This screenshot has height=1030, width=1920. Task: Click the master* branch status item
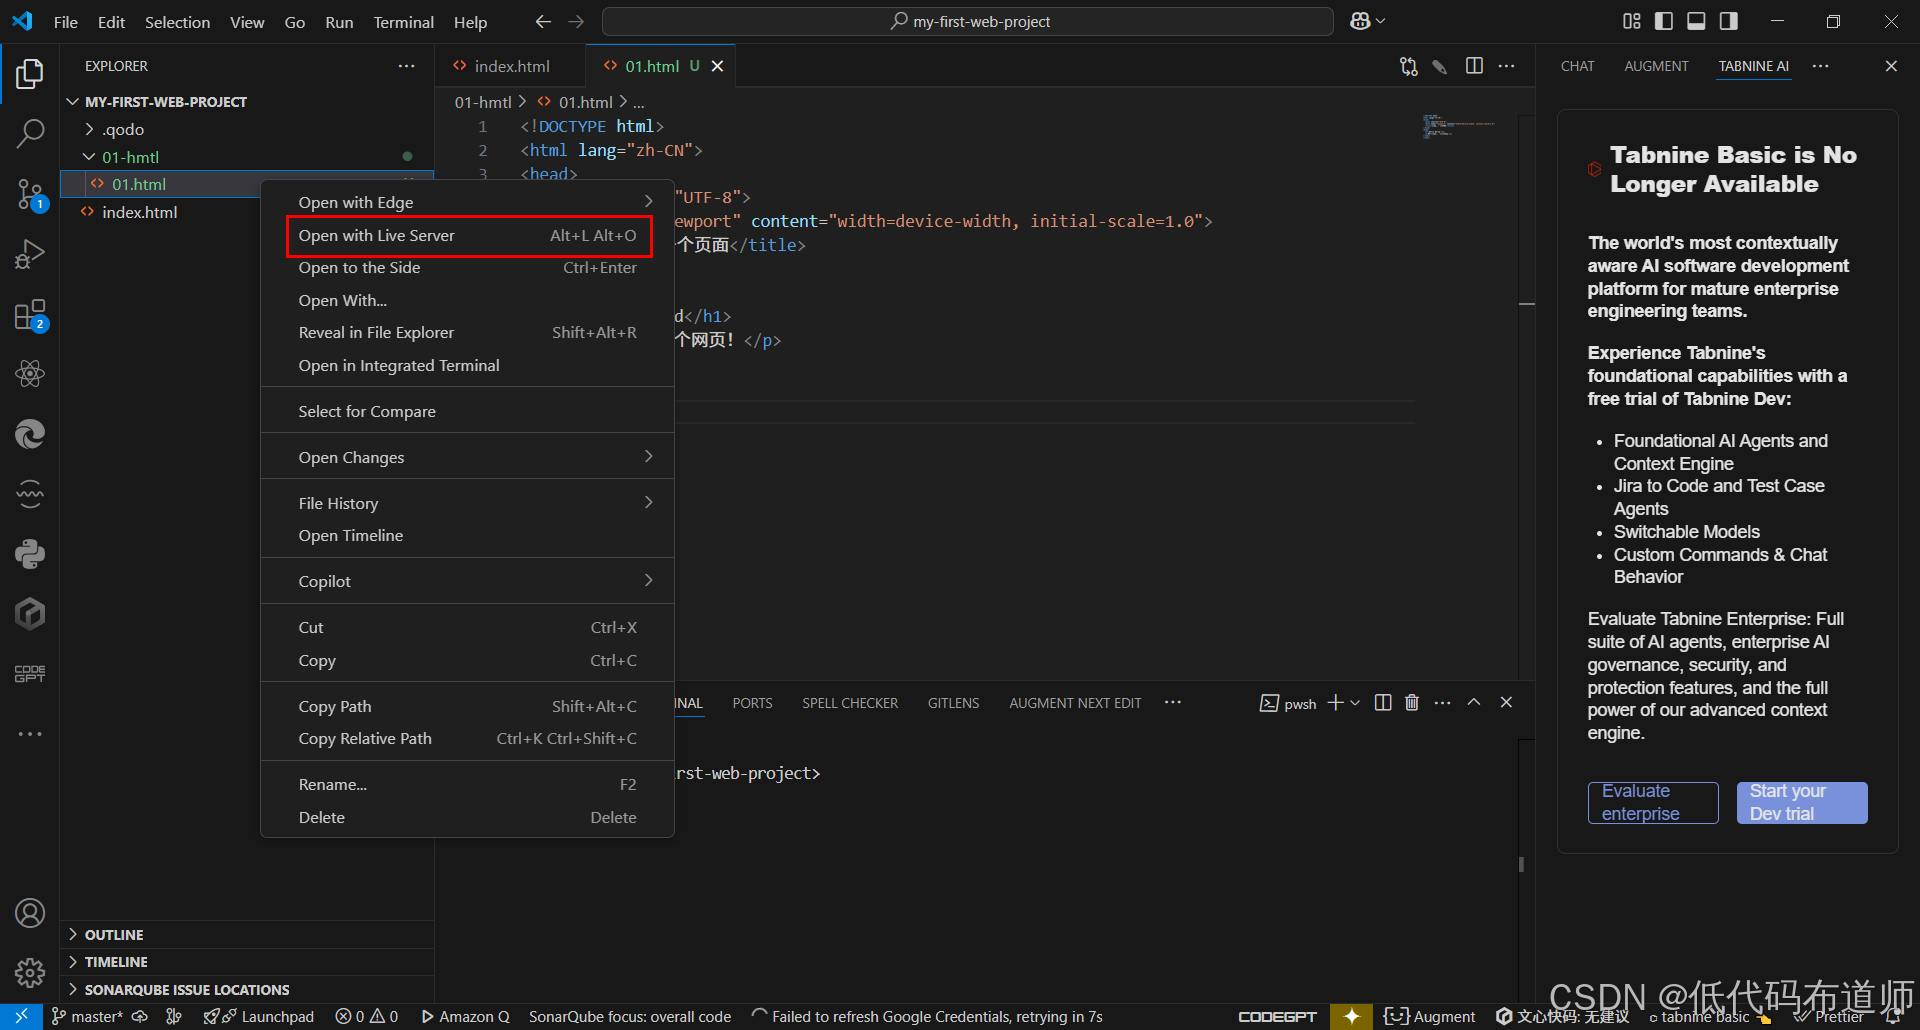tap(87, 1016)
